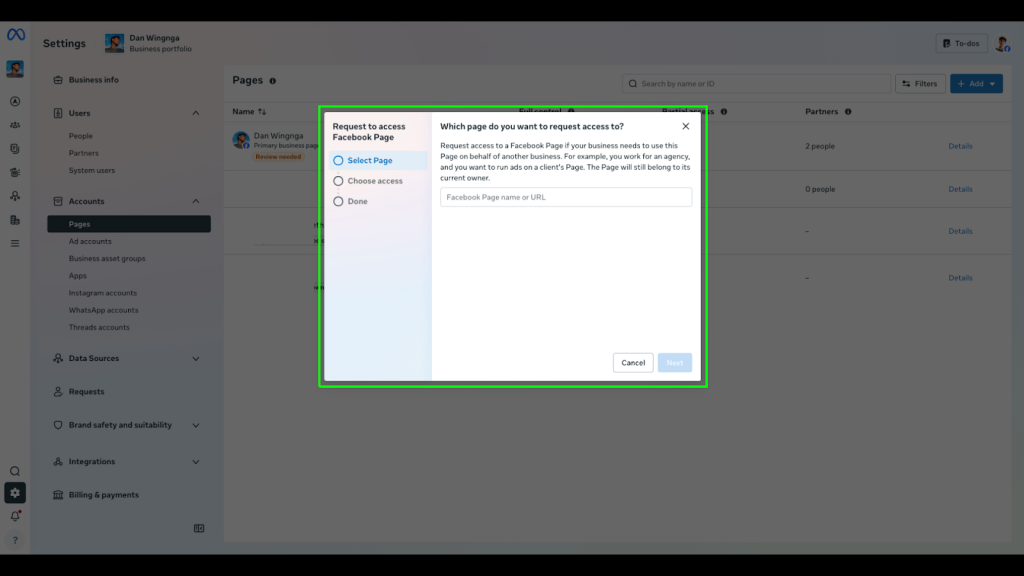The image size is (1024, 576).
Task: Open the help question mark icon
Action: [15, 540]
